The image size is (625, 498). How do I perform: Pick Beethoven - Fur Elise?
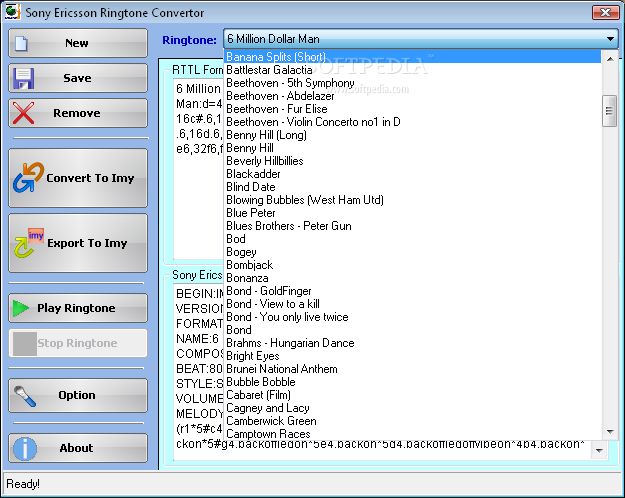click(x=412, y=109)
